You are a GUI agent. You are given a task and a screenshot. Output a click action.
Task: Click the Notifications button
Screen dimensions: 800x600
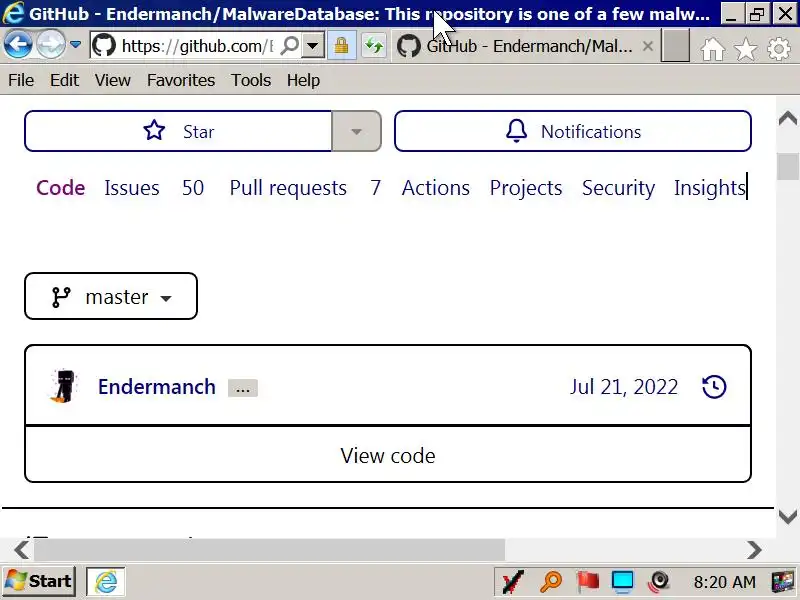tap(572, 131)
